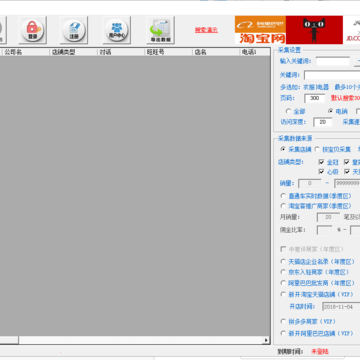360x360 pixels.
Task: Click the 开店时间 date field 2018-11-04
Action: click(x=341, y=307)
